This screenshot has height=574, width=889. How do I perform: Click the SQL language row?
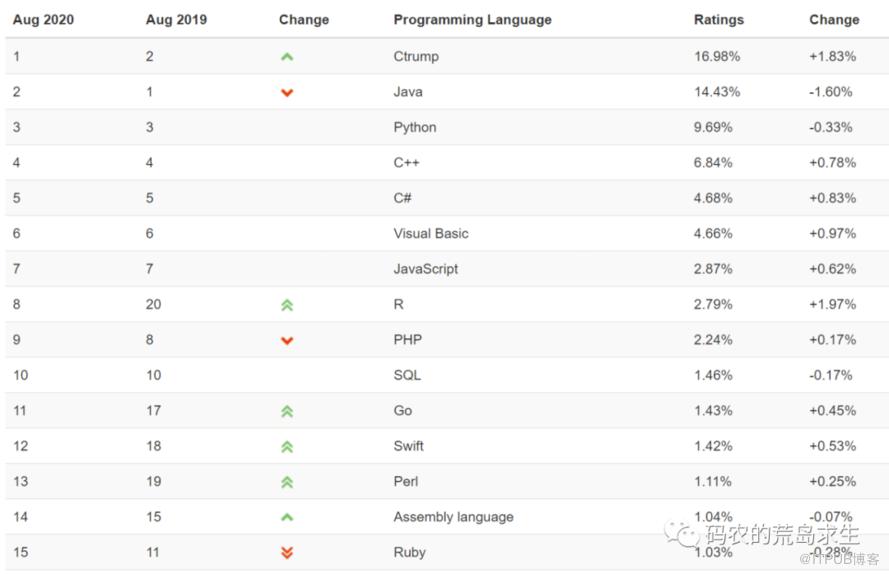pyautogui.click(x=444, y=375)
